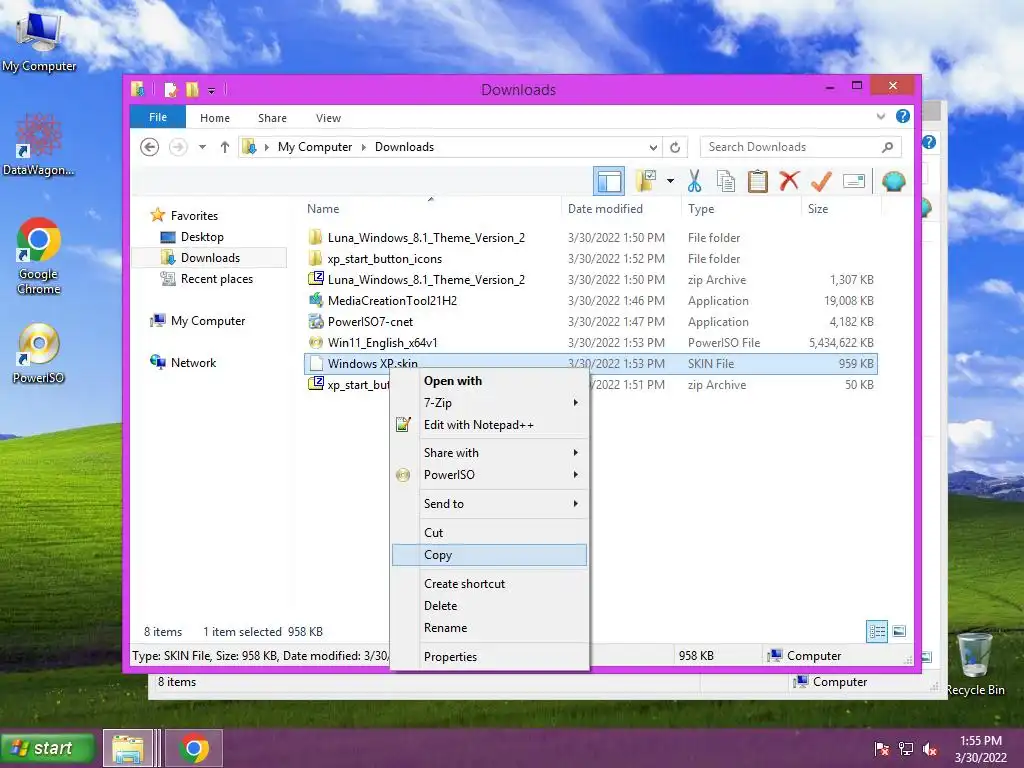Select the Win11_English_x64v1 file
Image resolution: width=1024 pixels, height=768 pixels.
coord(383,342)
